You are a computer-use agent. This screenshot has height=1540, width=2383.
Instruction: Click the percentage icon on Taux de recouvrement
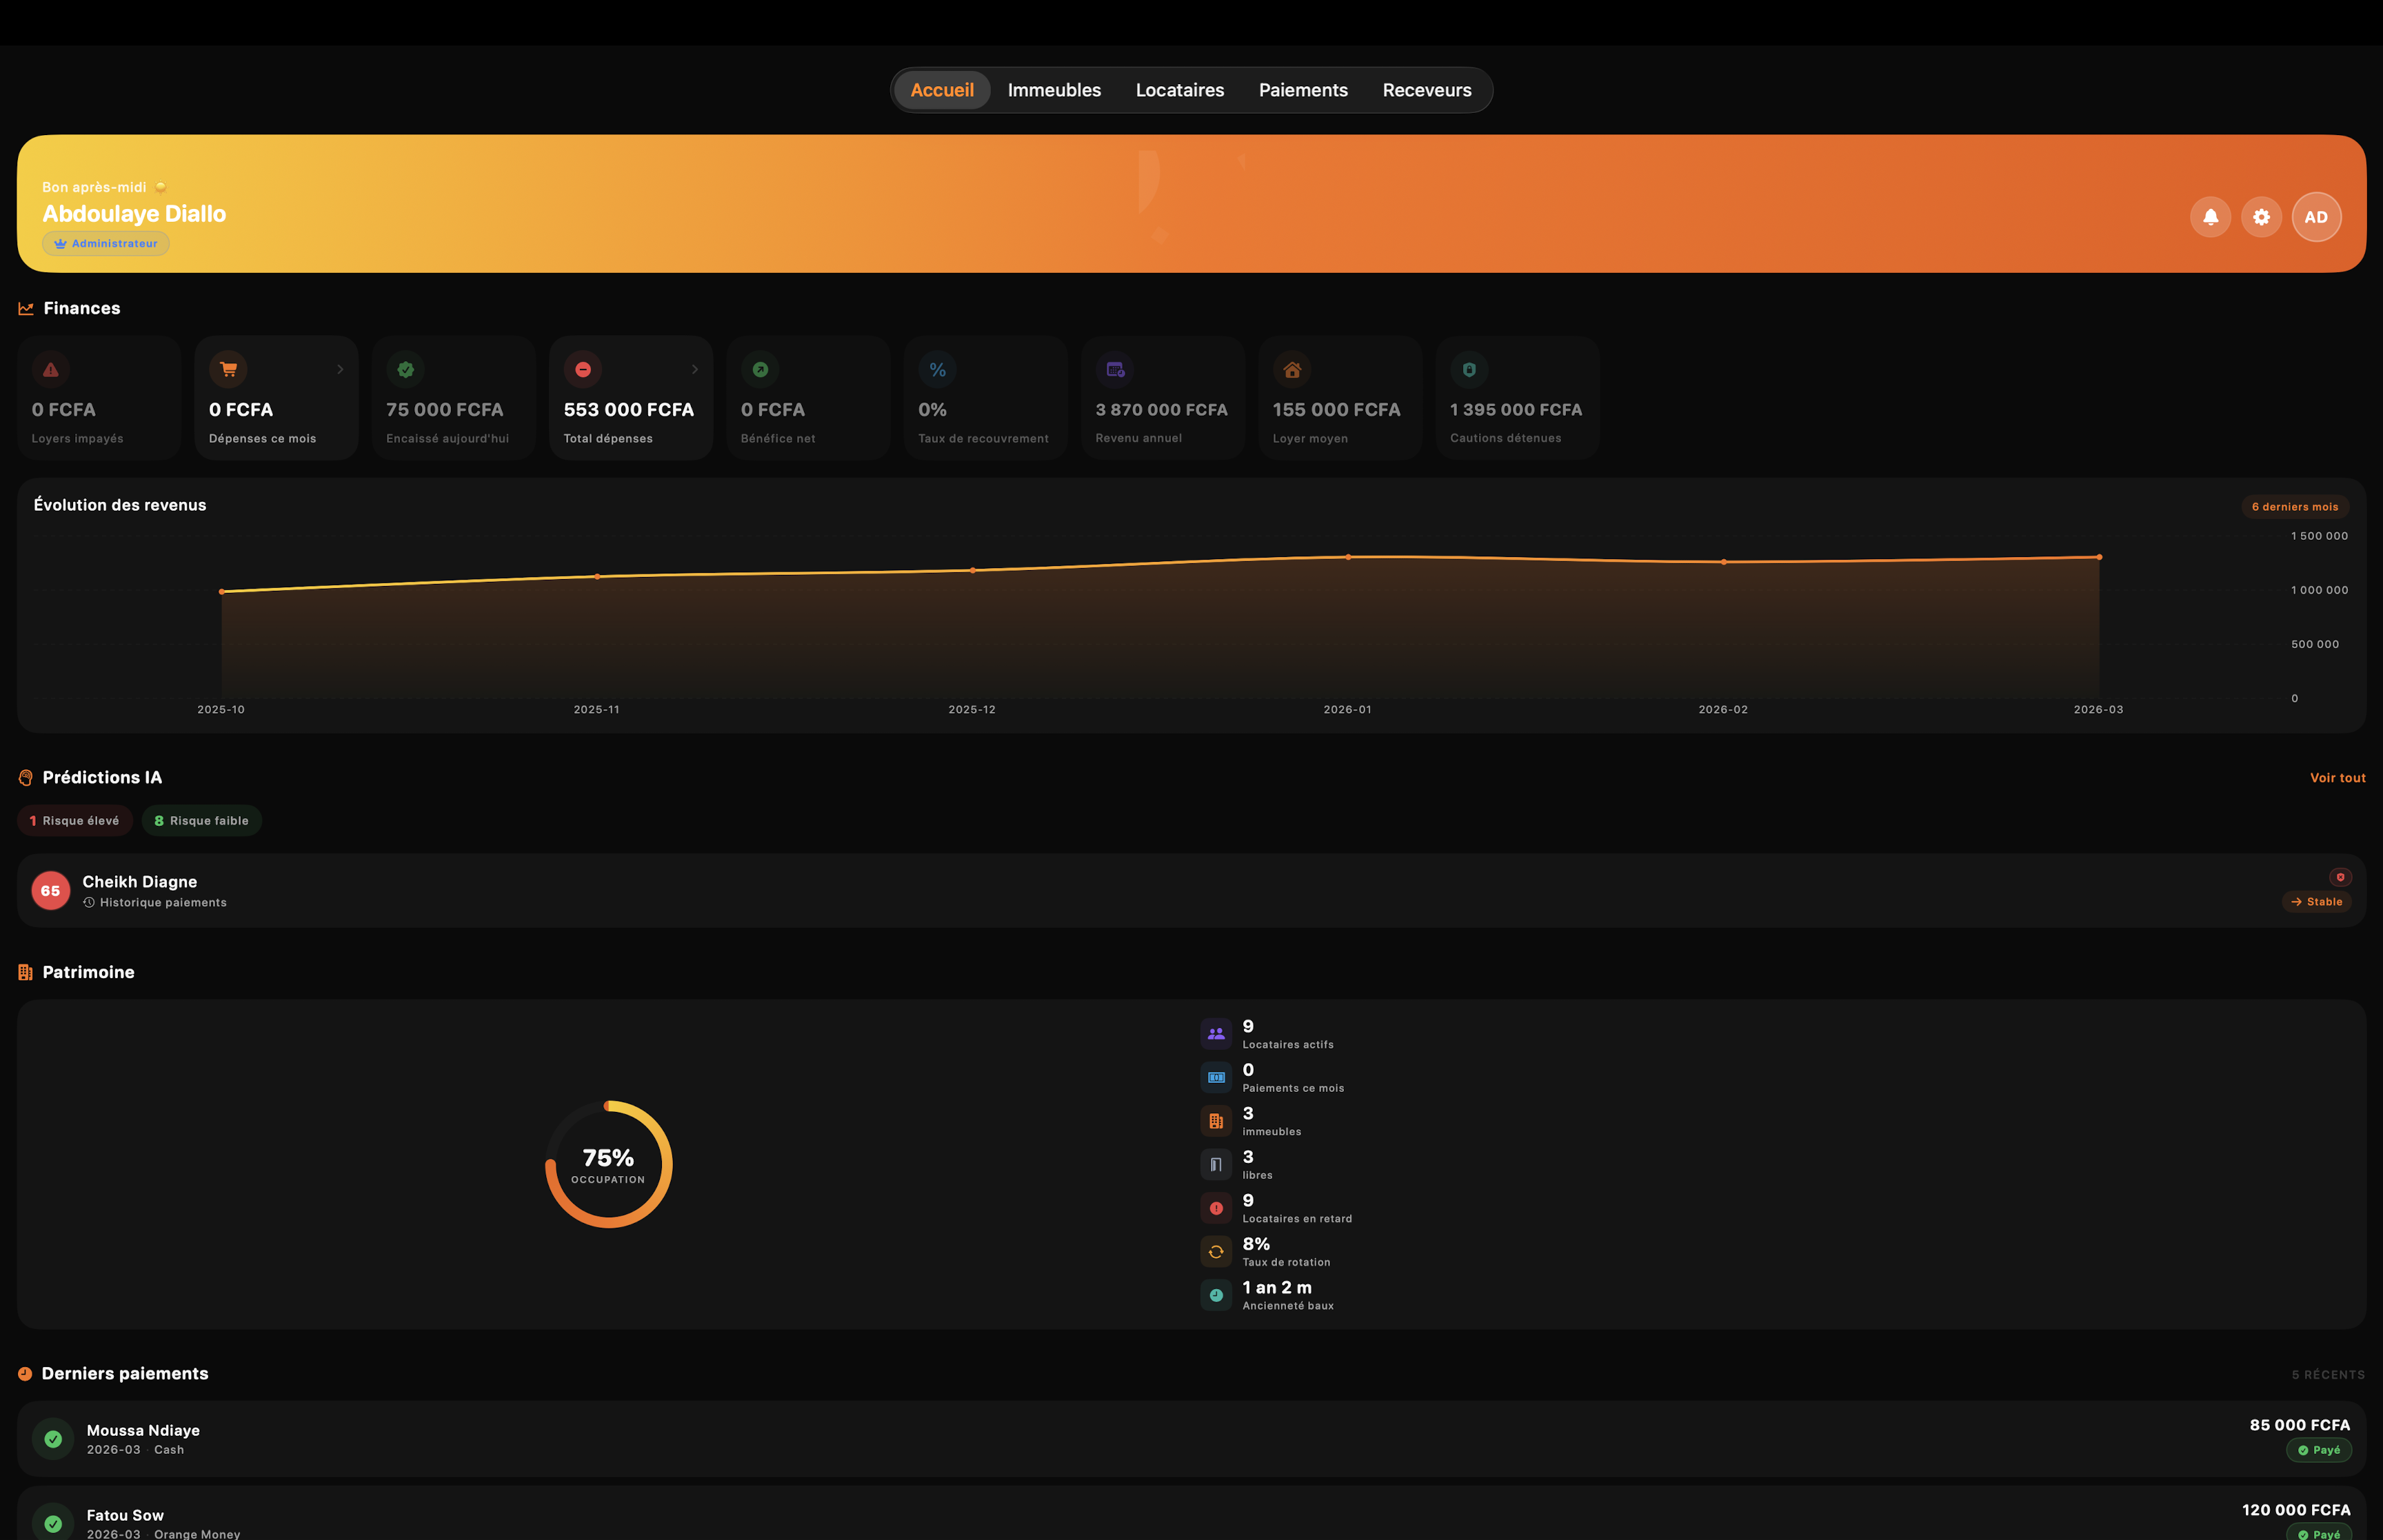tap(937, 369)
